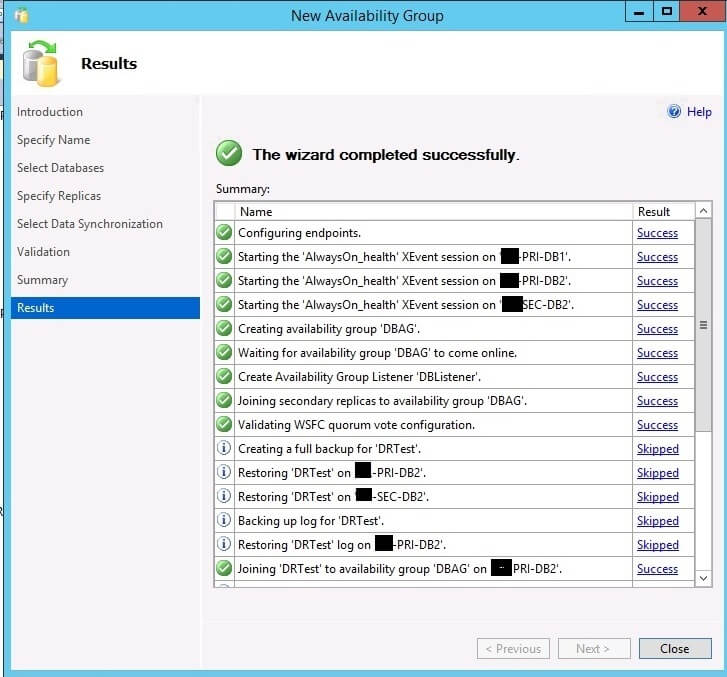Click the check icon for Validating WSFC quorum row
The width and height of the screenshot is (727, 677).
224,424
